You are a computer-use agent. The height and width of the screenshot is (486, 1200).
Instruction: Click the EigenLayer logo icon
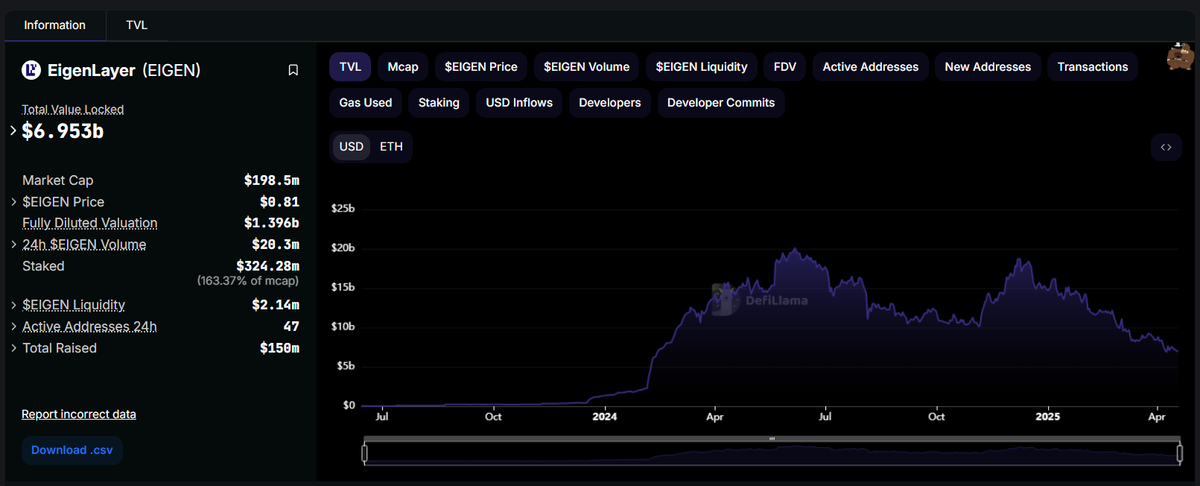point(31,70)
